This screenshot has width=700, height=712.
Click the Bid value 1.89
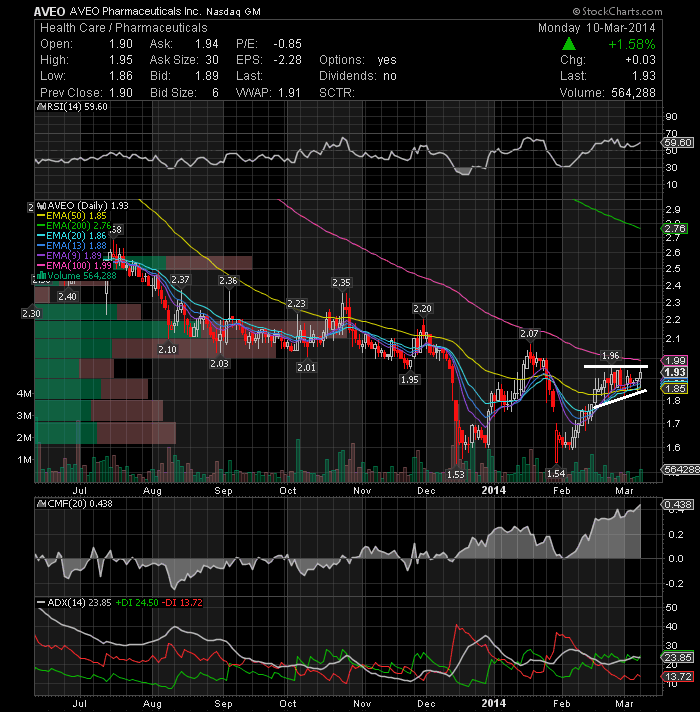[207, 76]
